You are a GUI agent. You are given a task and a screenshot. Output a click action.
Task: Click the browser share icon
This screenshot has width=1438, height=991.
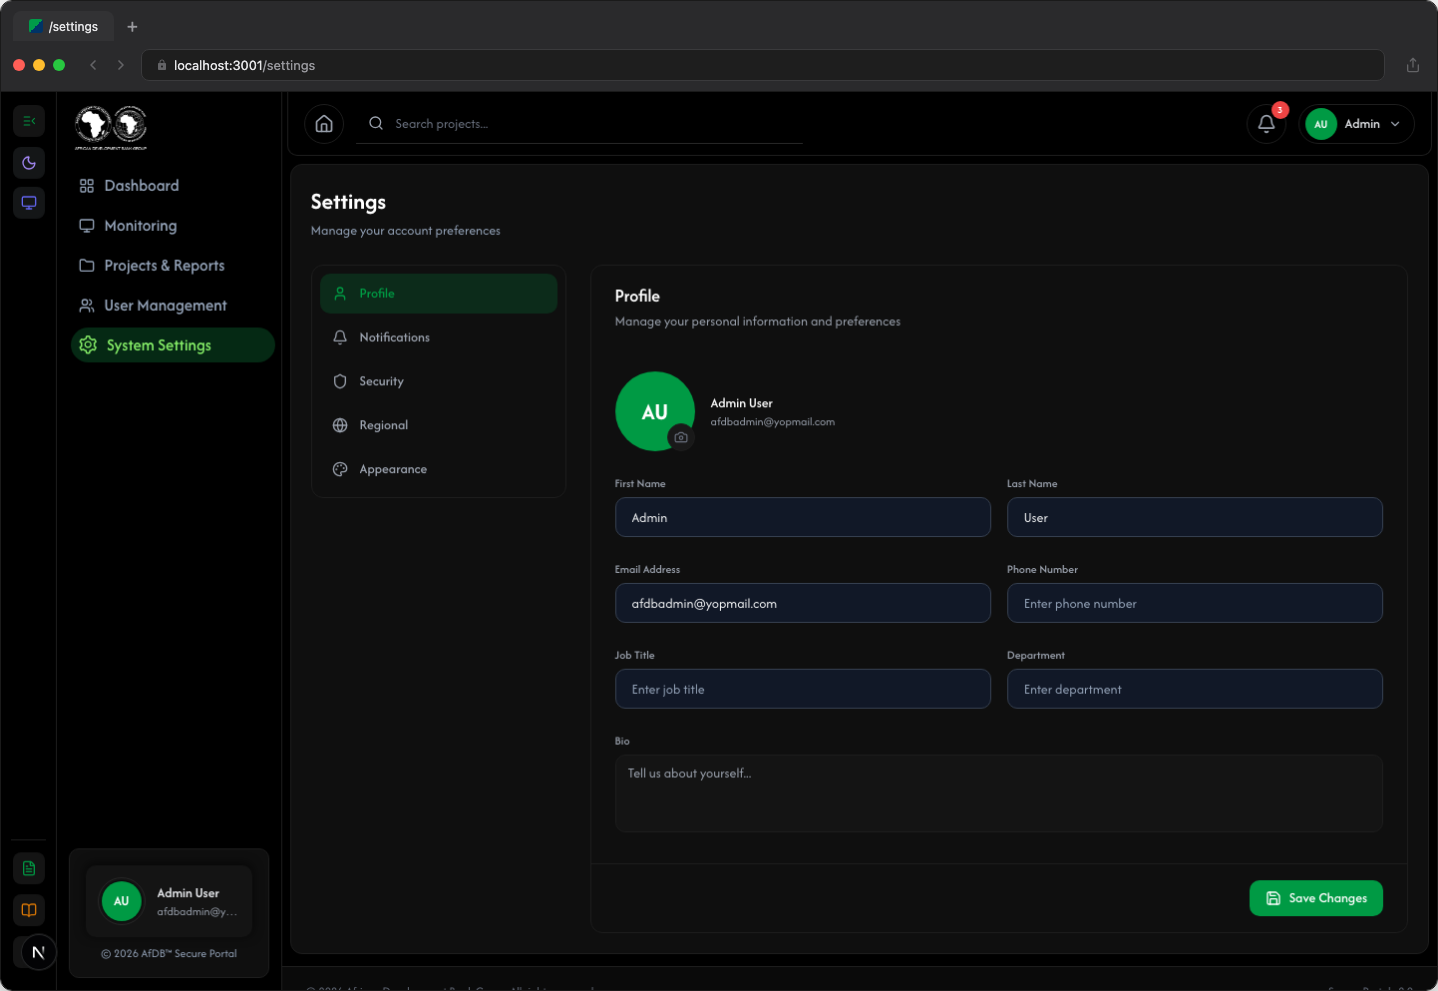(1413, 65)
